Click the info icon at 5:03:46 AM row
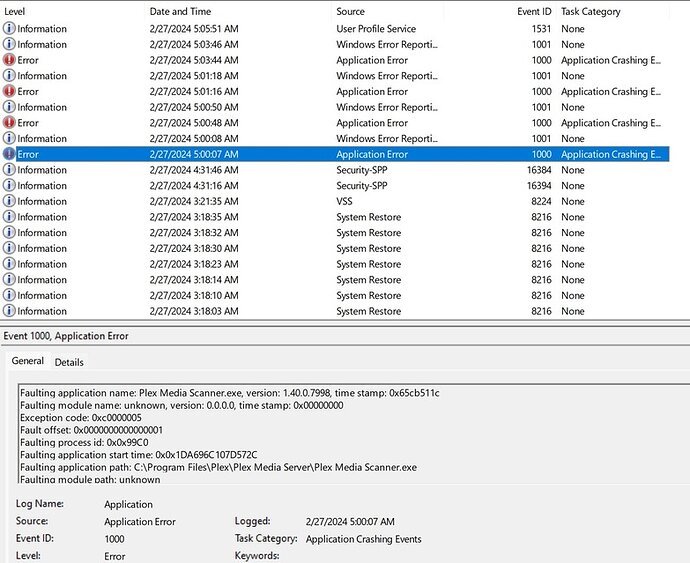Viewport: 690px width, 563px height. [9, 44]
